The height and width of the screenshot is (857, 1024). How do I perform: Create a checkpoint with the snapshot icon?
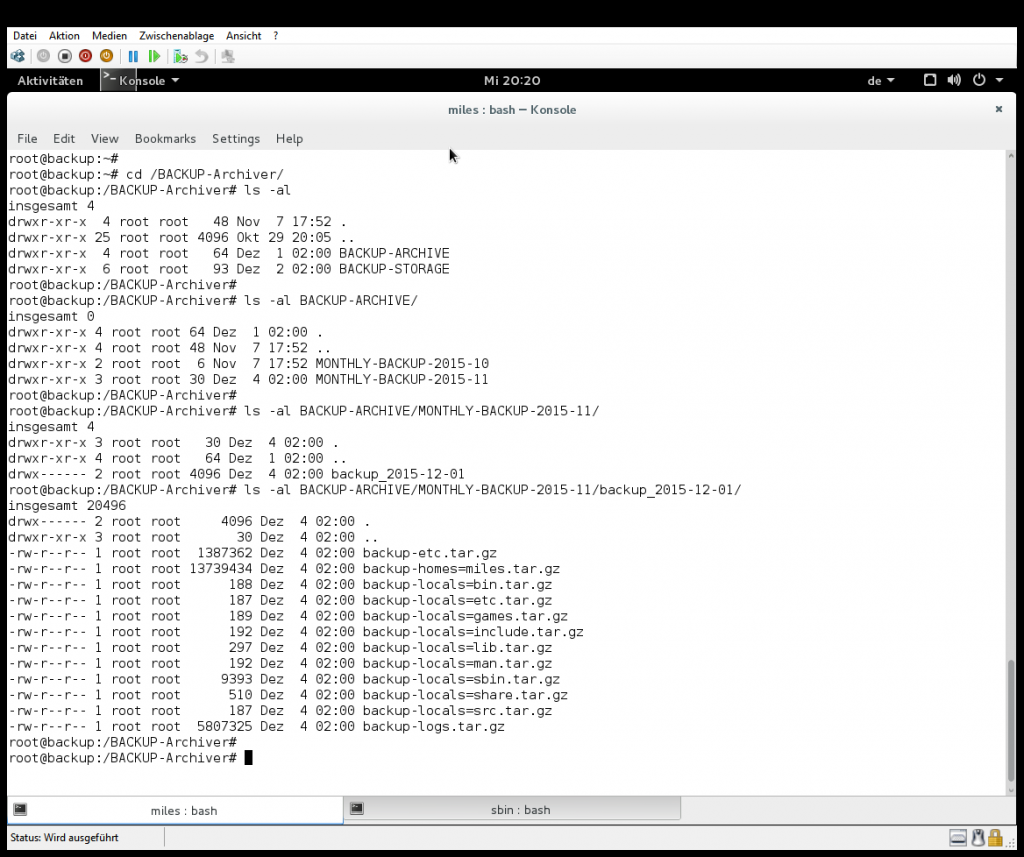pos(181,56)
